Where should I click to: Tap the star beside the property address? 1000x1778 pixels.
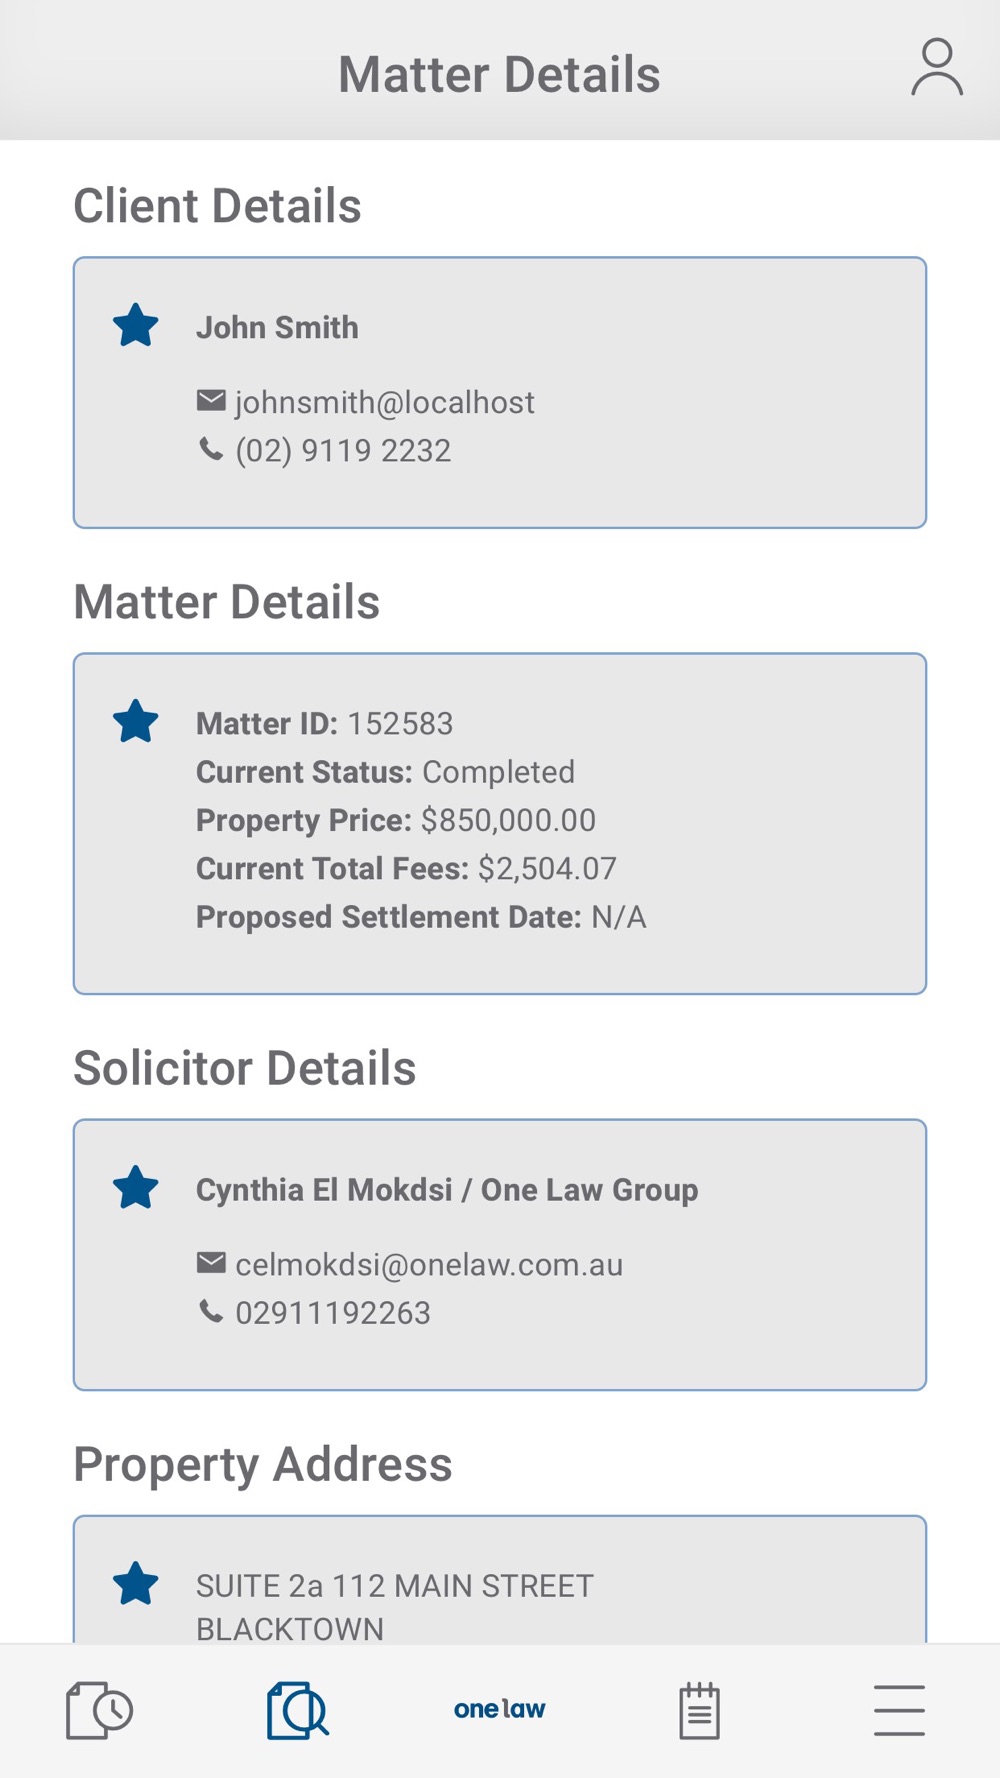point(136,1584)
